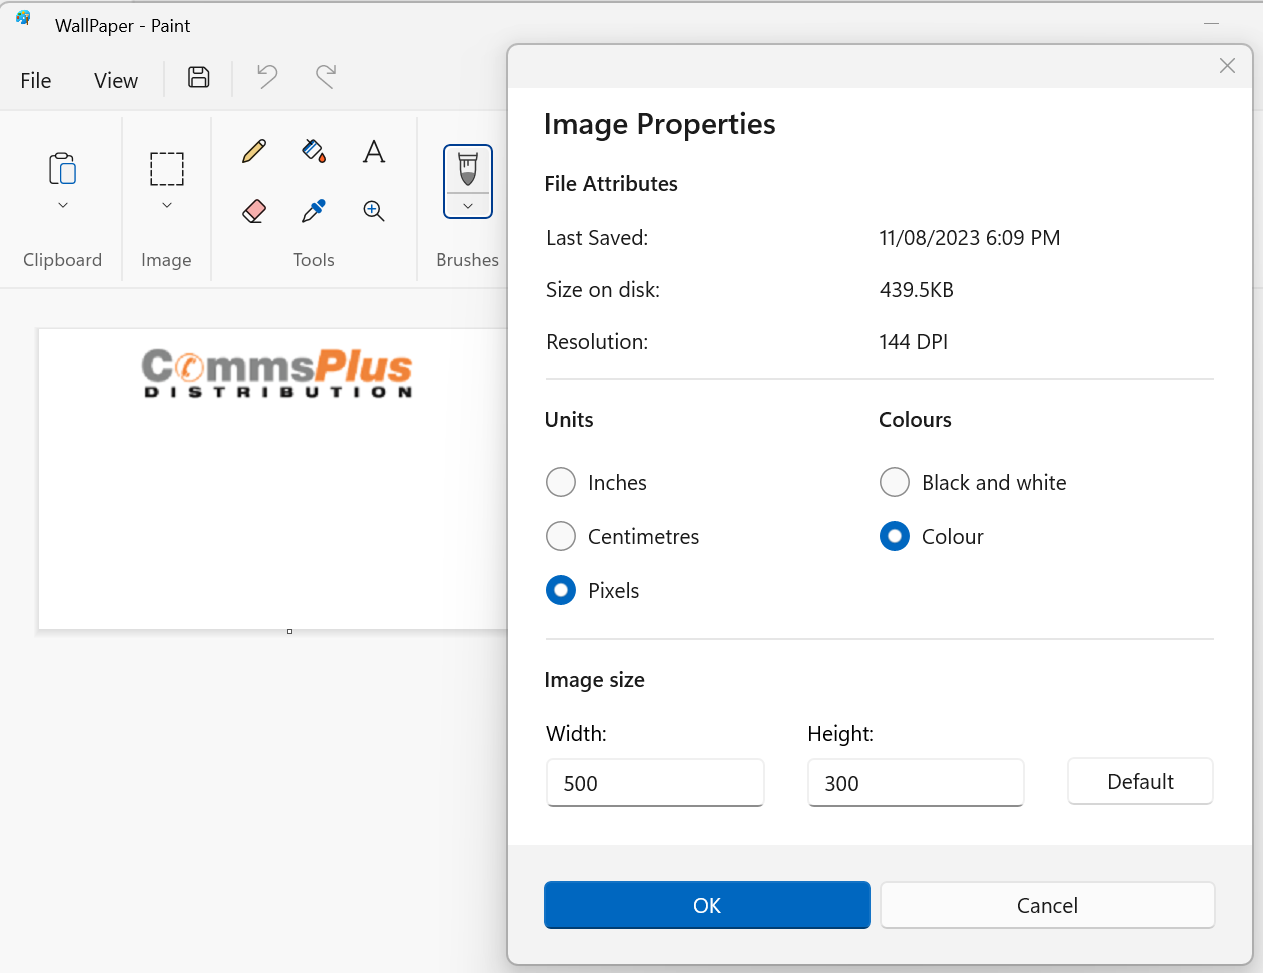Viewport: 1263px width, 973px height.
Task: Click the Width input field
Action: tap(655, 782)
